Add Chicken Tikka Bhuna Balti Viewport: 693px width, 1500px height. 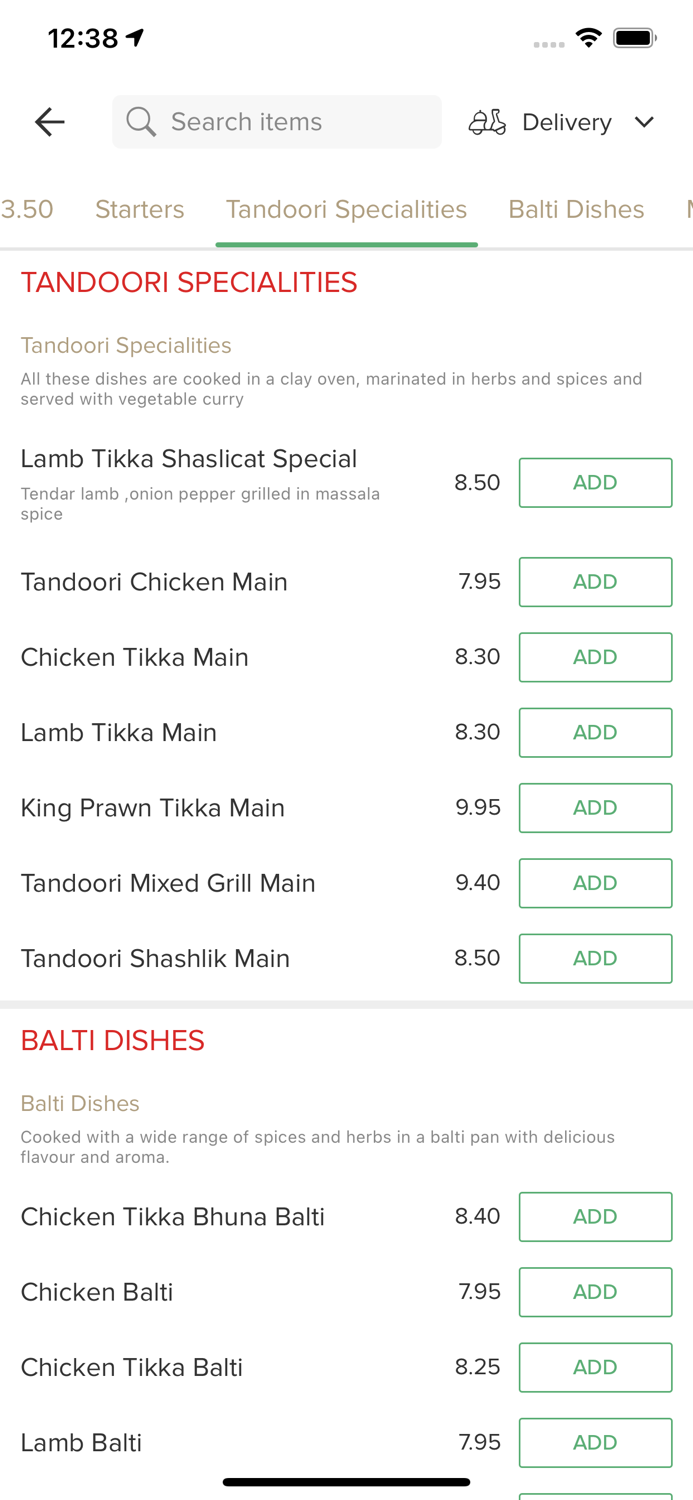coord(595,1217)
